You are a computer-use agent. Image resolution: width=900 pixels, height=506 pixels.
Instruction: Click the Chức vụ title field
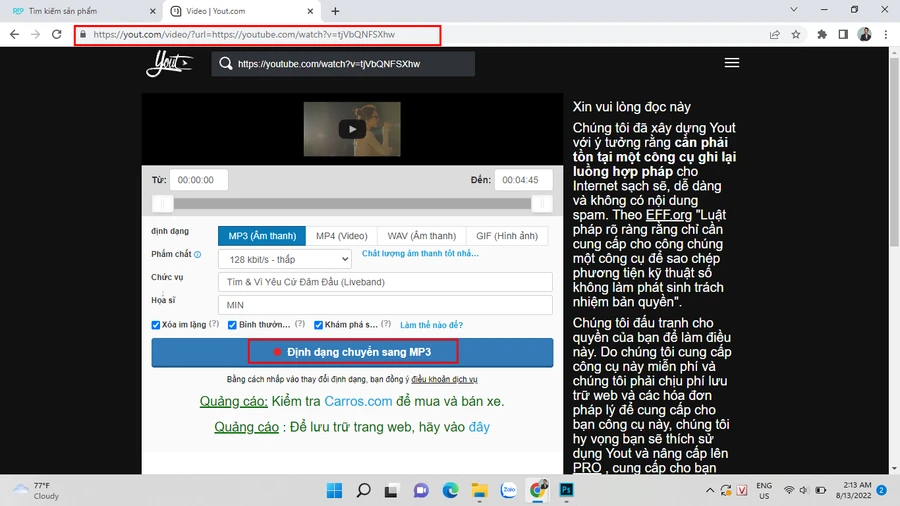[385, 282]
